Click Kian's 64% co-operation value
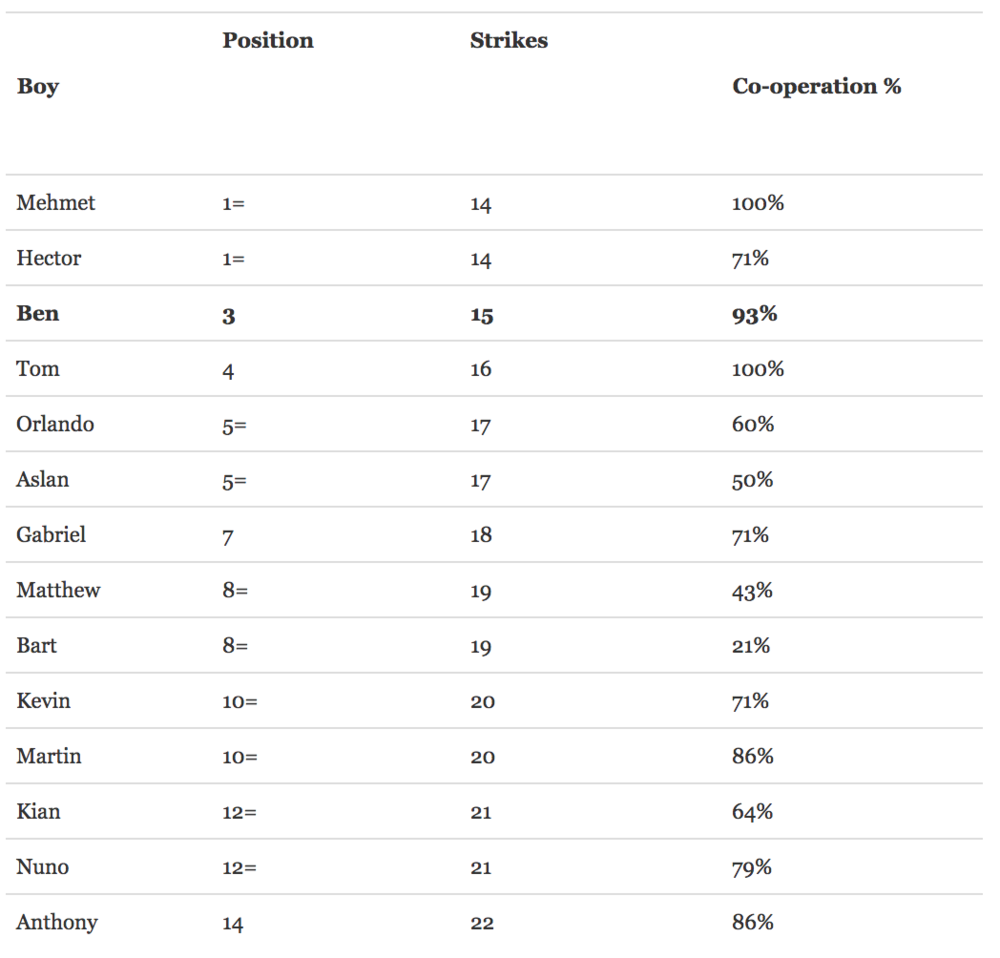The width and height of the screenshot is (1000, 958). (x=752, y=812)
